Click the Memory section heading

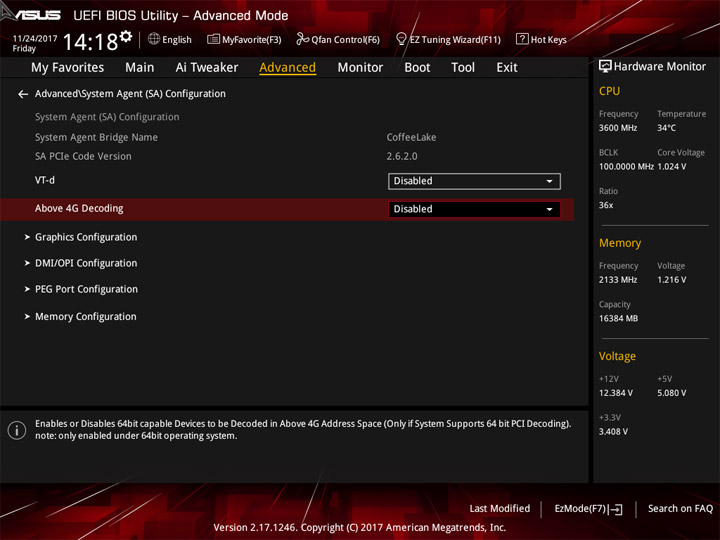click(x=619, y=243)
